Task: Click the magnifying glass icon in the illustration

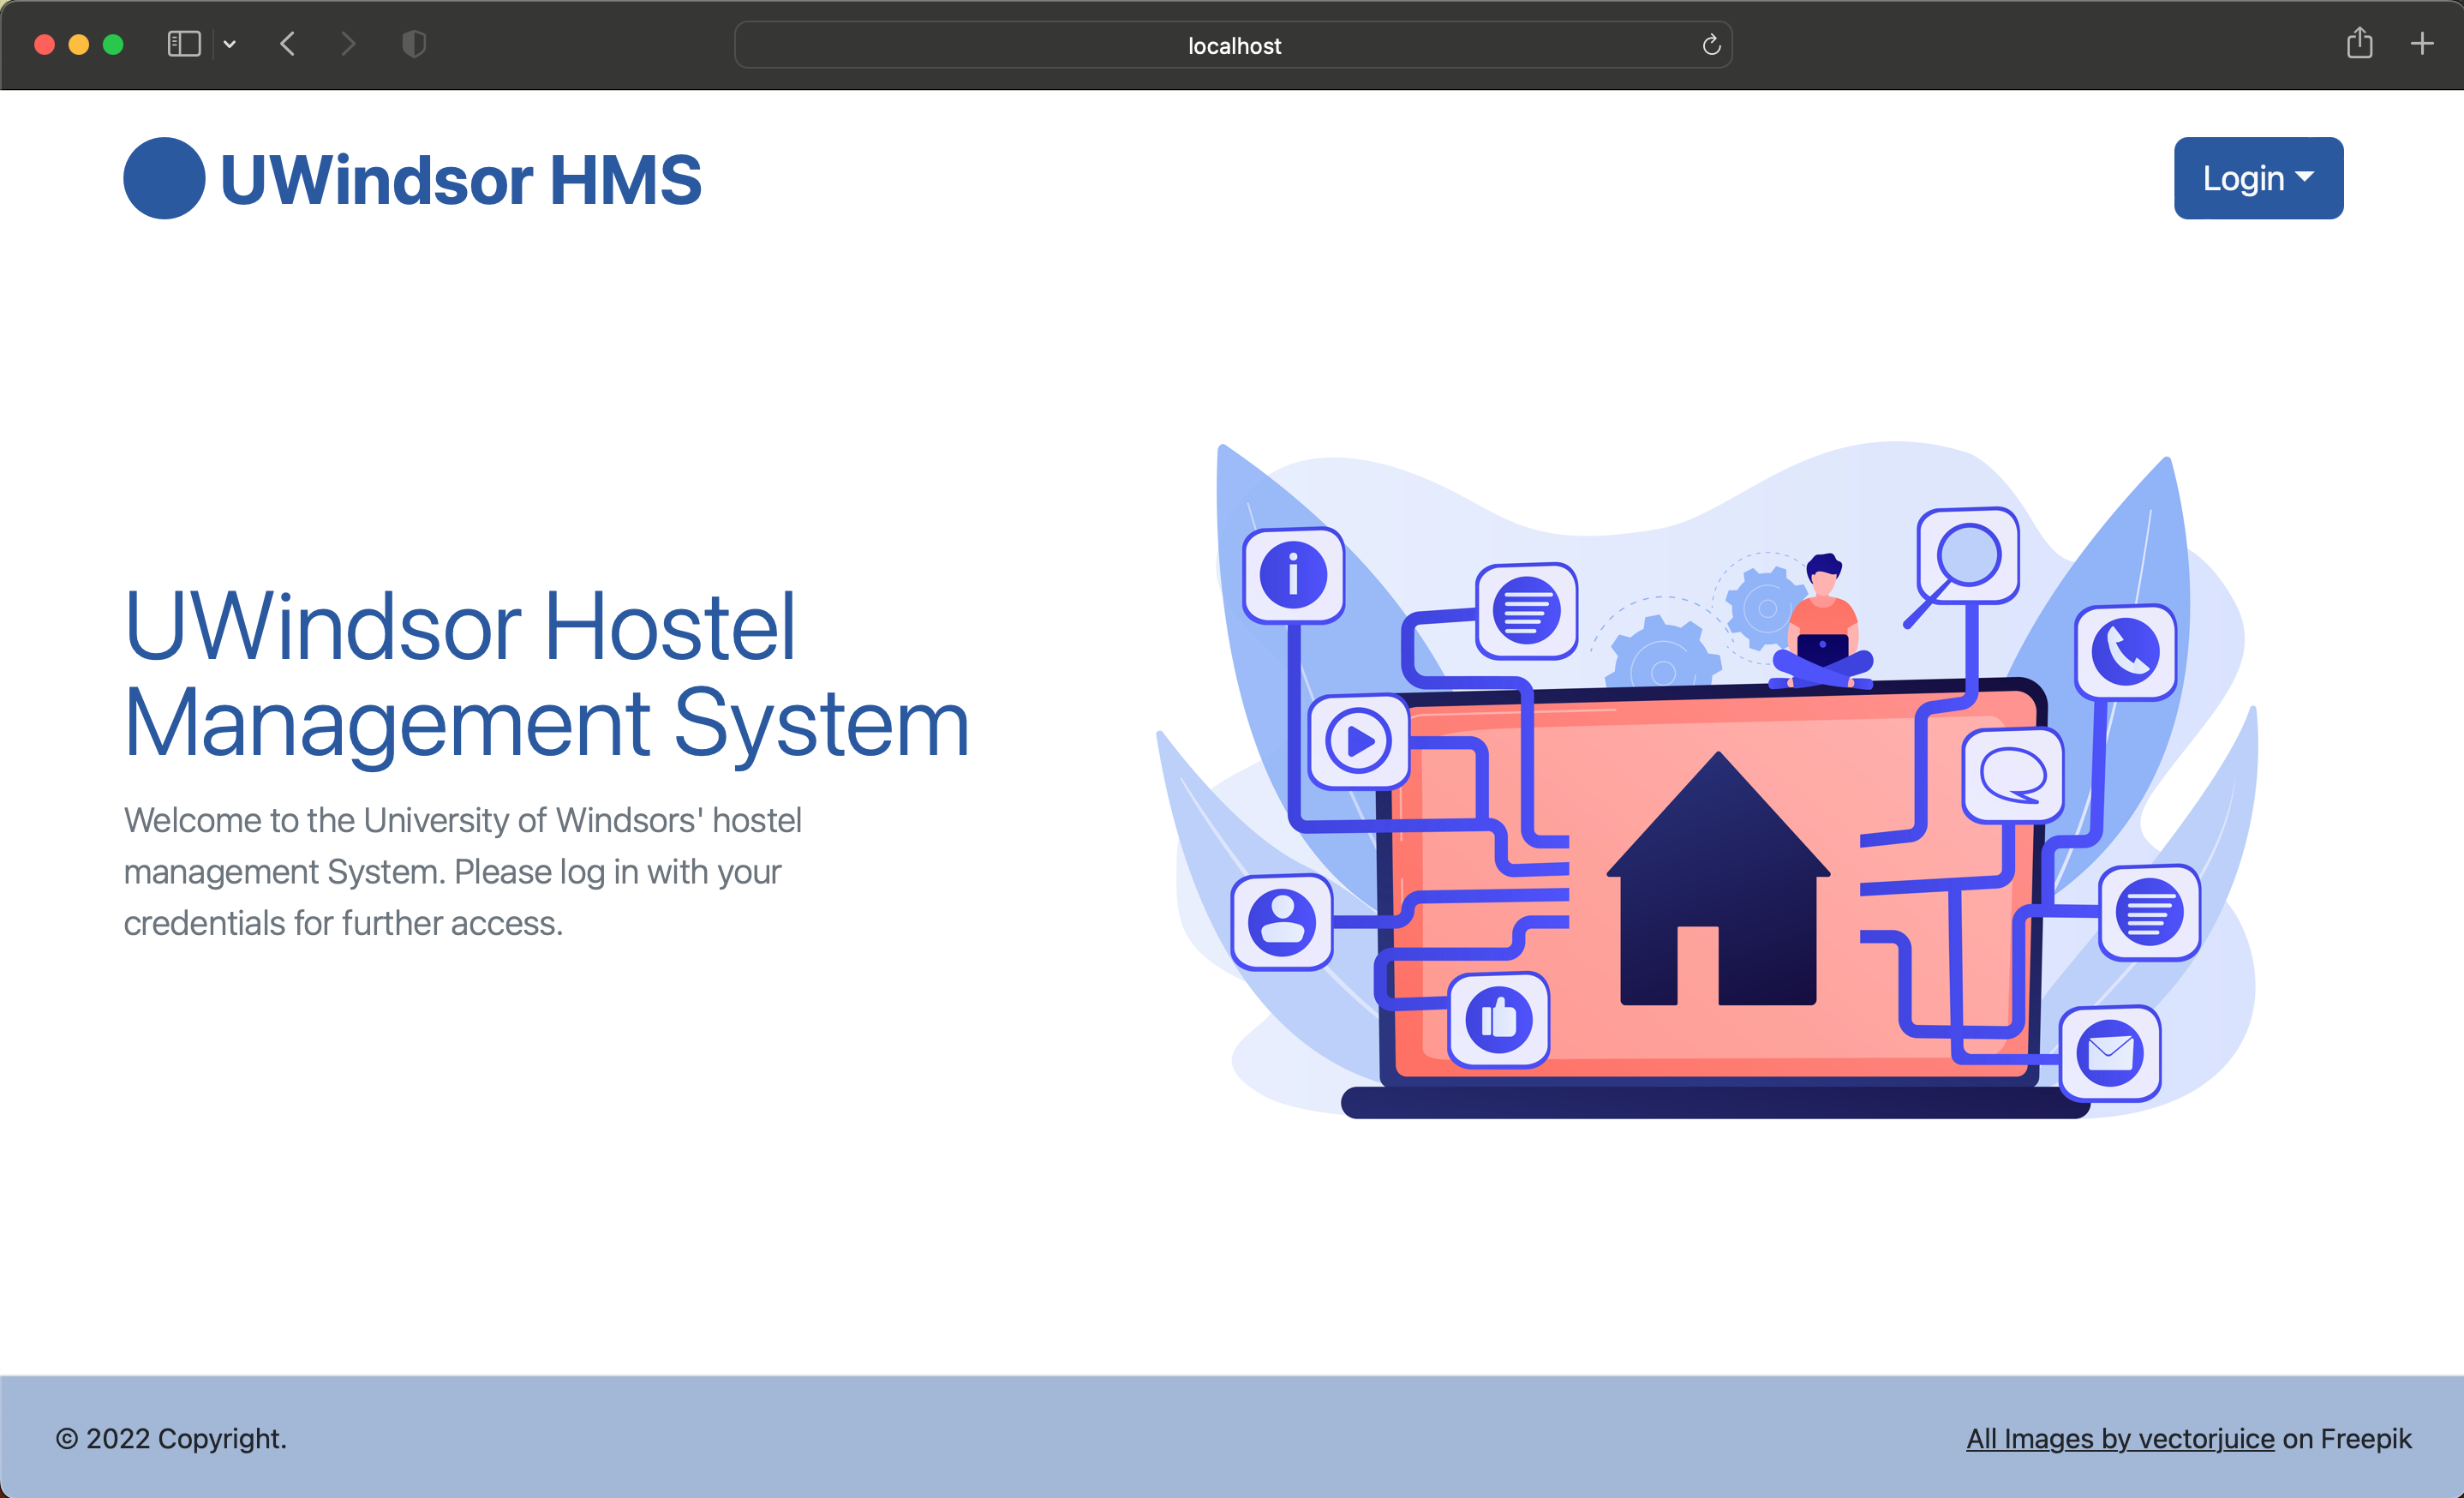Action: tap(1966, 557)
